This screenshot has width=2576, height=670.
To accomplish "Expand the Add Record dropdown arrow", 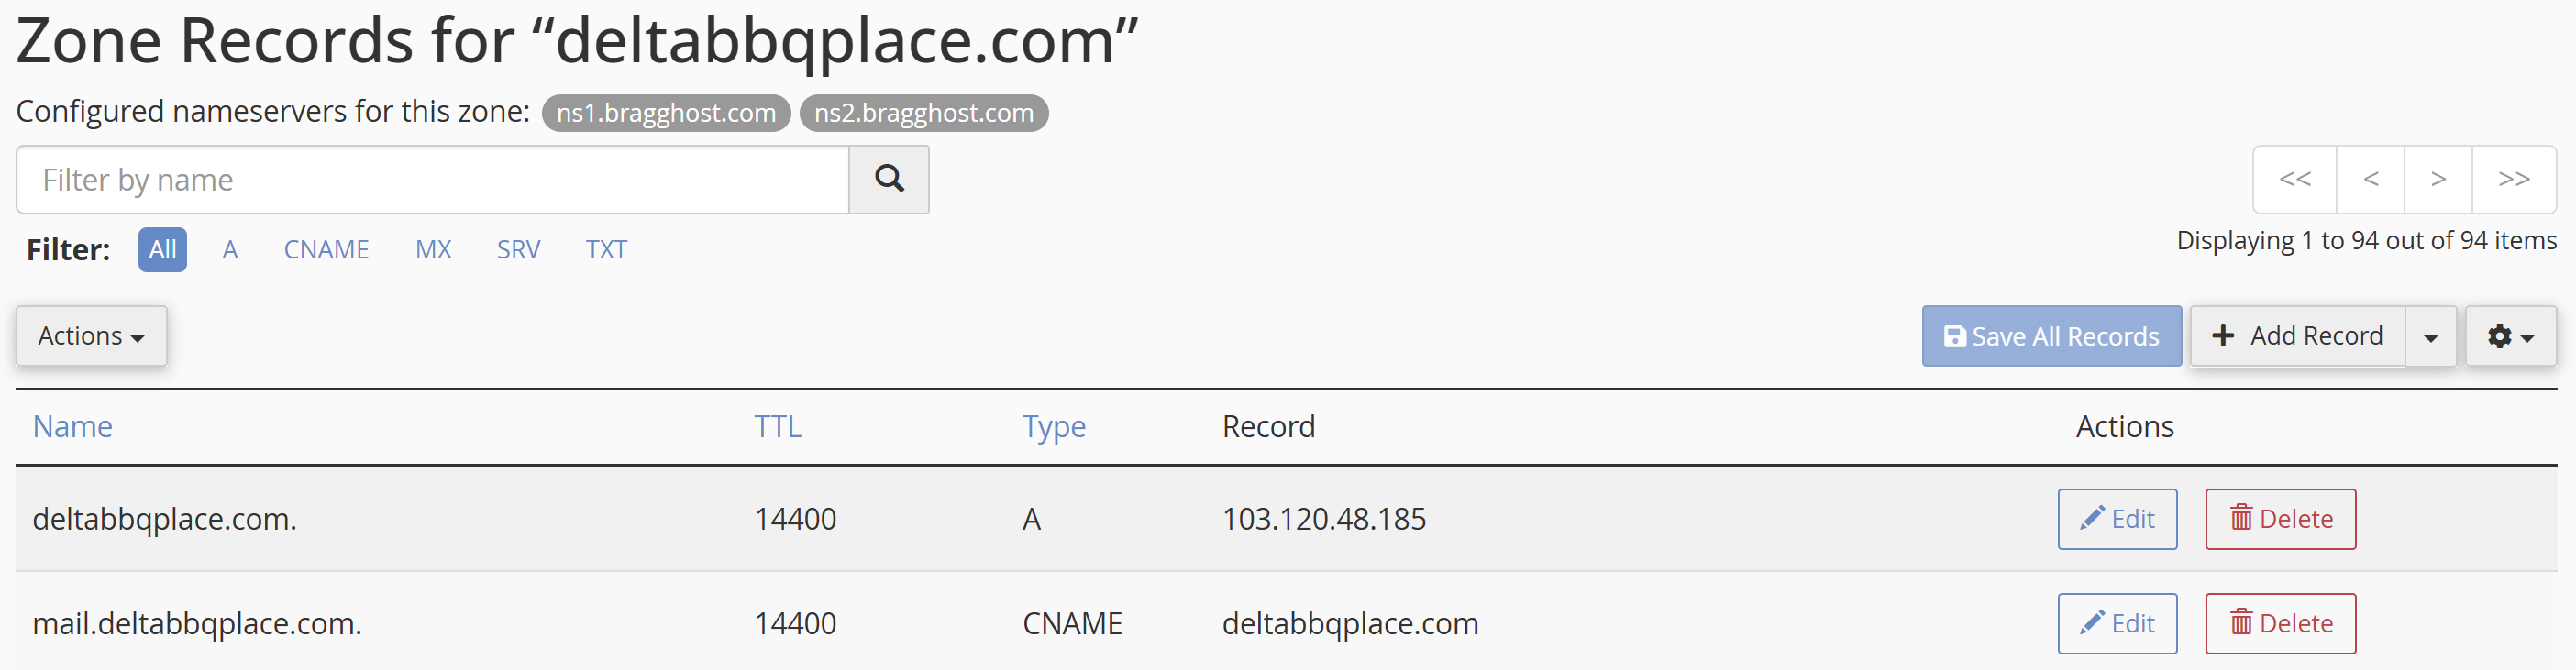I will tap(2431, 335).
